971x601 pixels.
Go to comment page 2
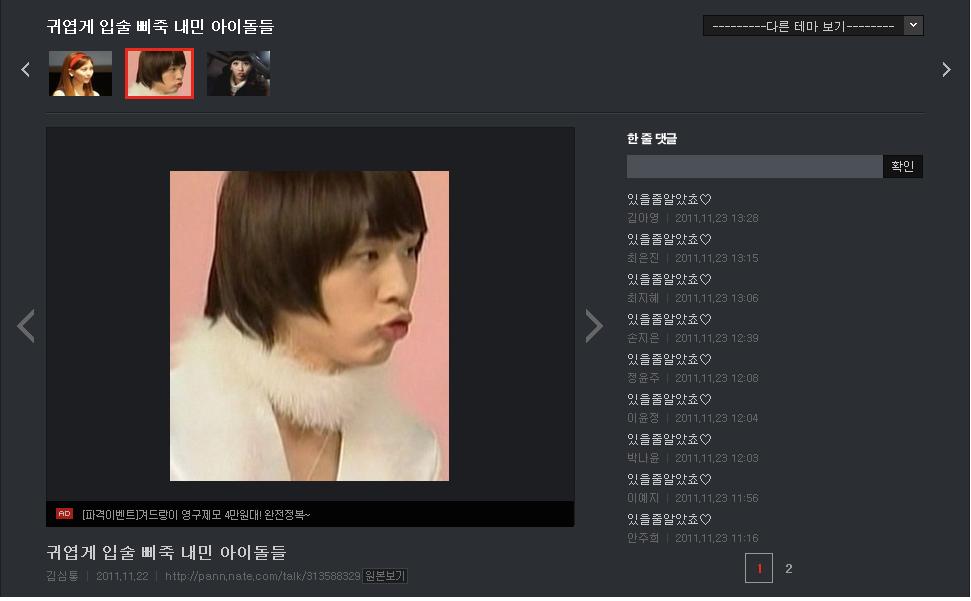point(788,568)
